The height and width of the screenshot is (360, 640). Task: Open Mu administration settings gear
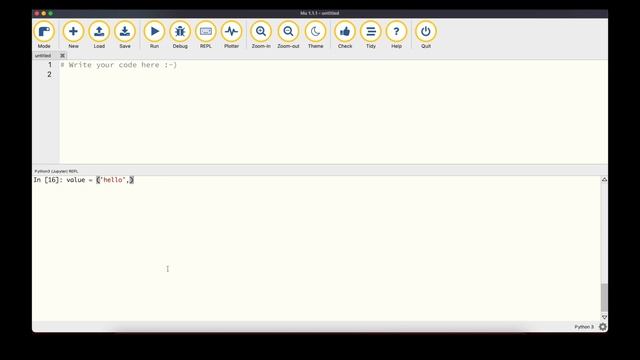(x=602, y=327)
